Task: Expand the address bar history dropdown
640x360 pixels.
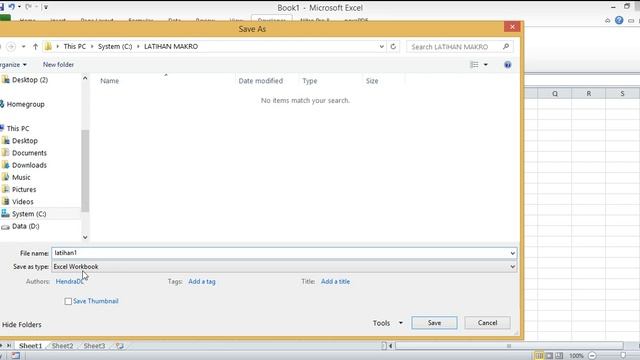Action: pyautogui.click(x=381, y=47)
